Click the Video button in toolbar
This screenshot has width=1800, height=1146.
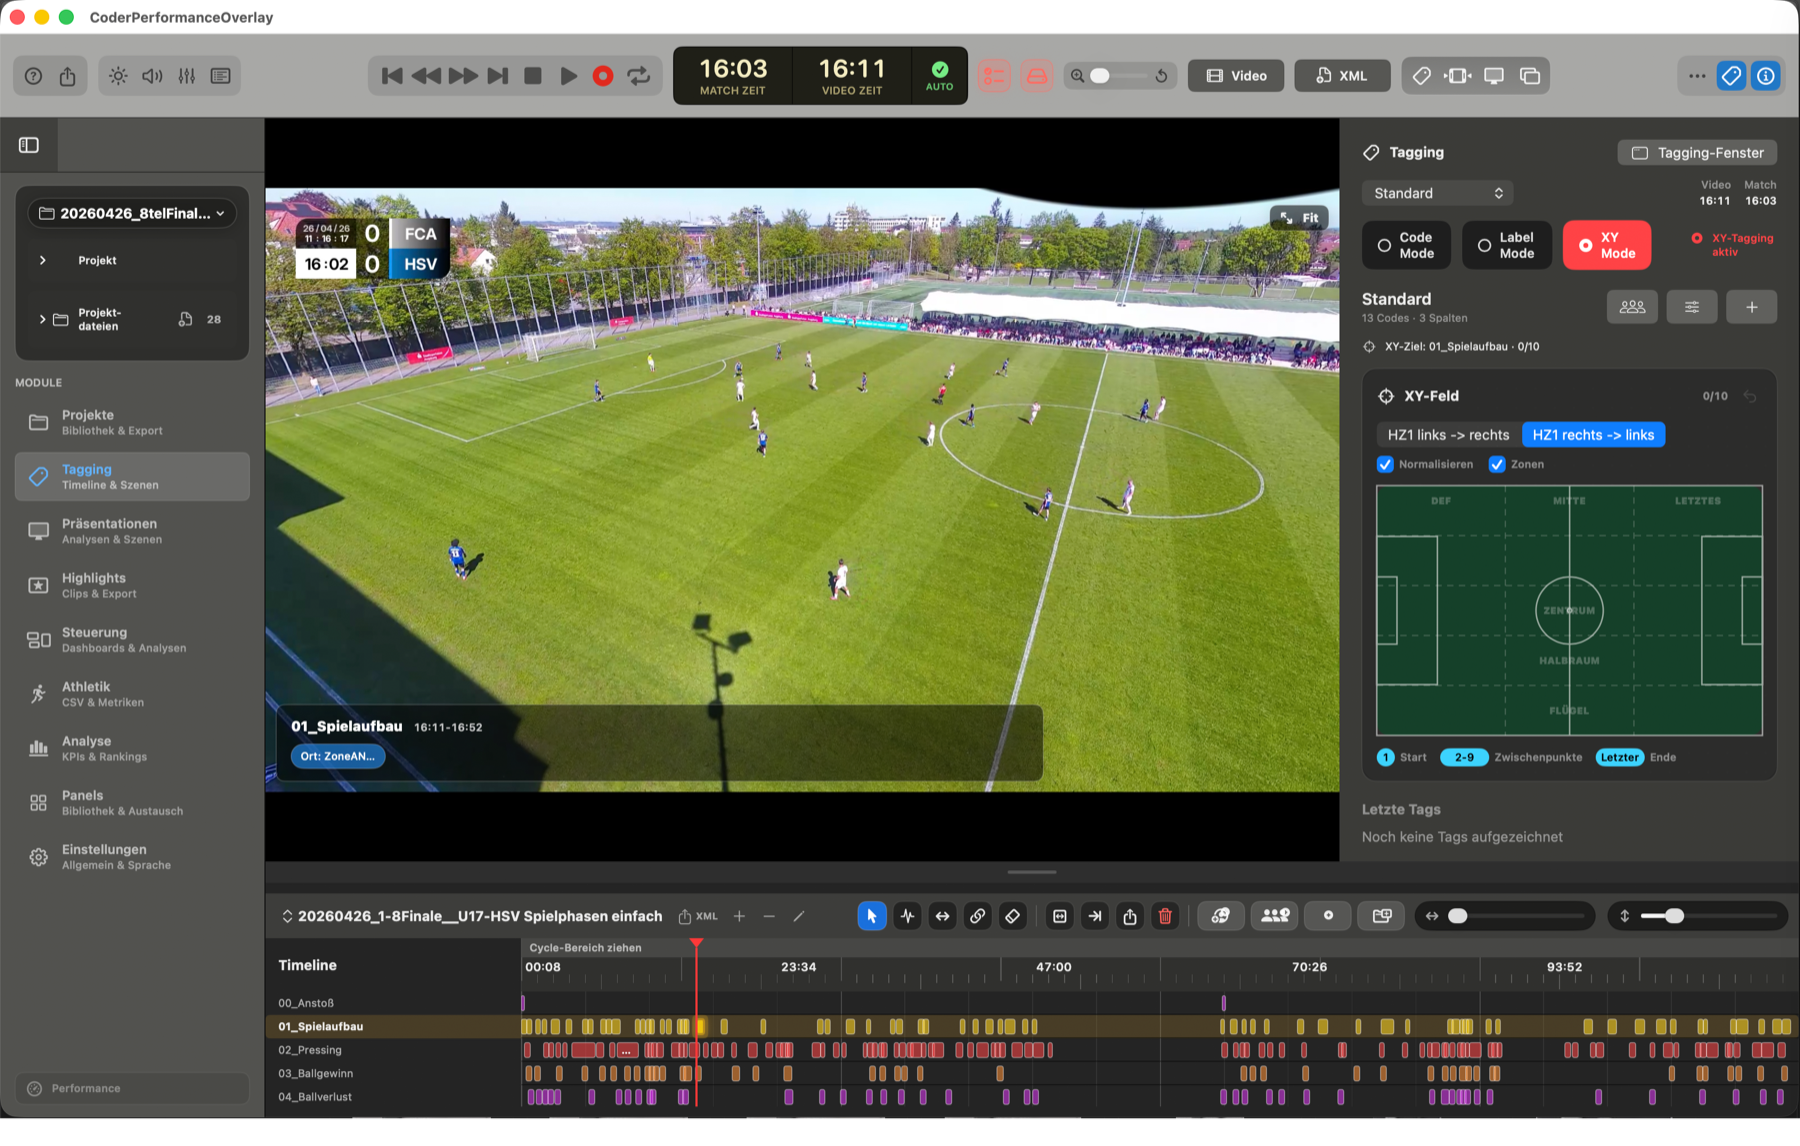click(x=1236, y=76)
